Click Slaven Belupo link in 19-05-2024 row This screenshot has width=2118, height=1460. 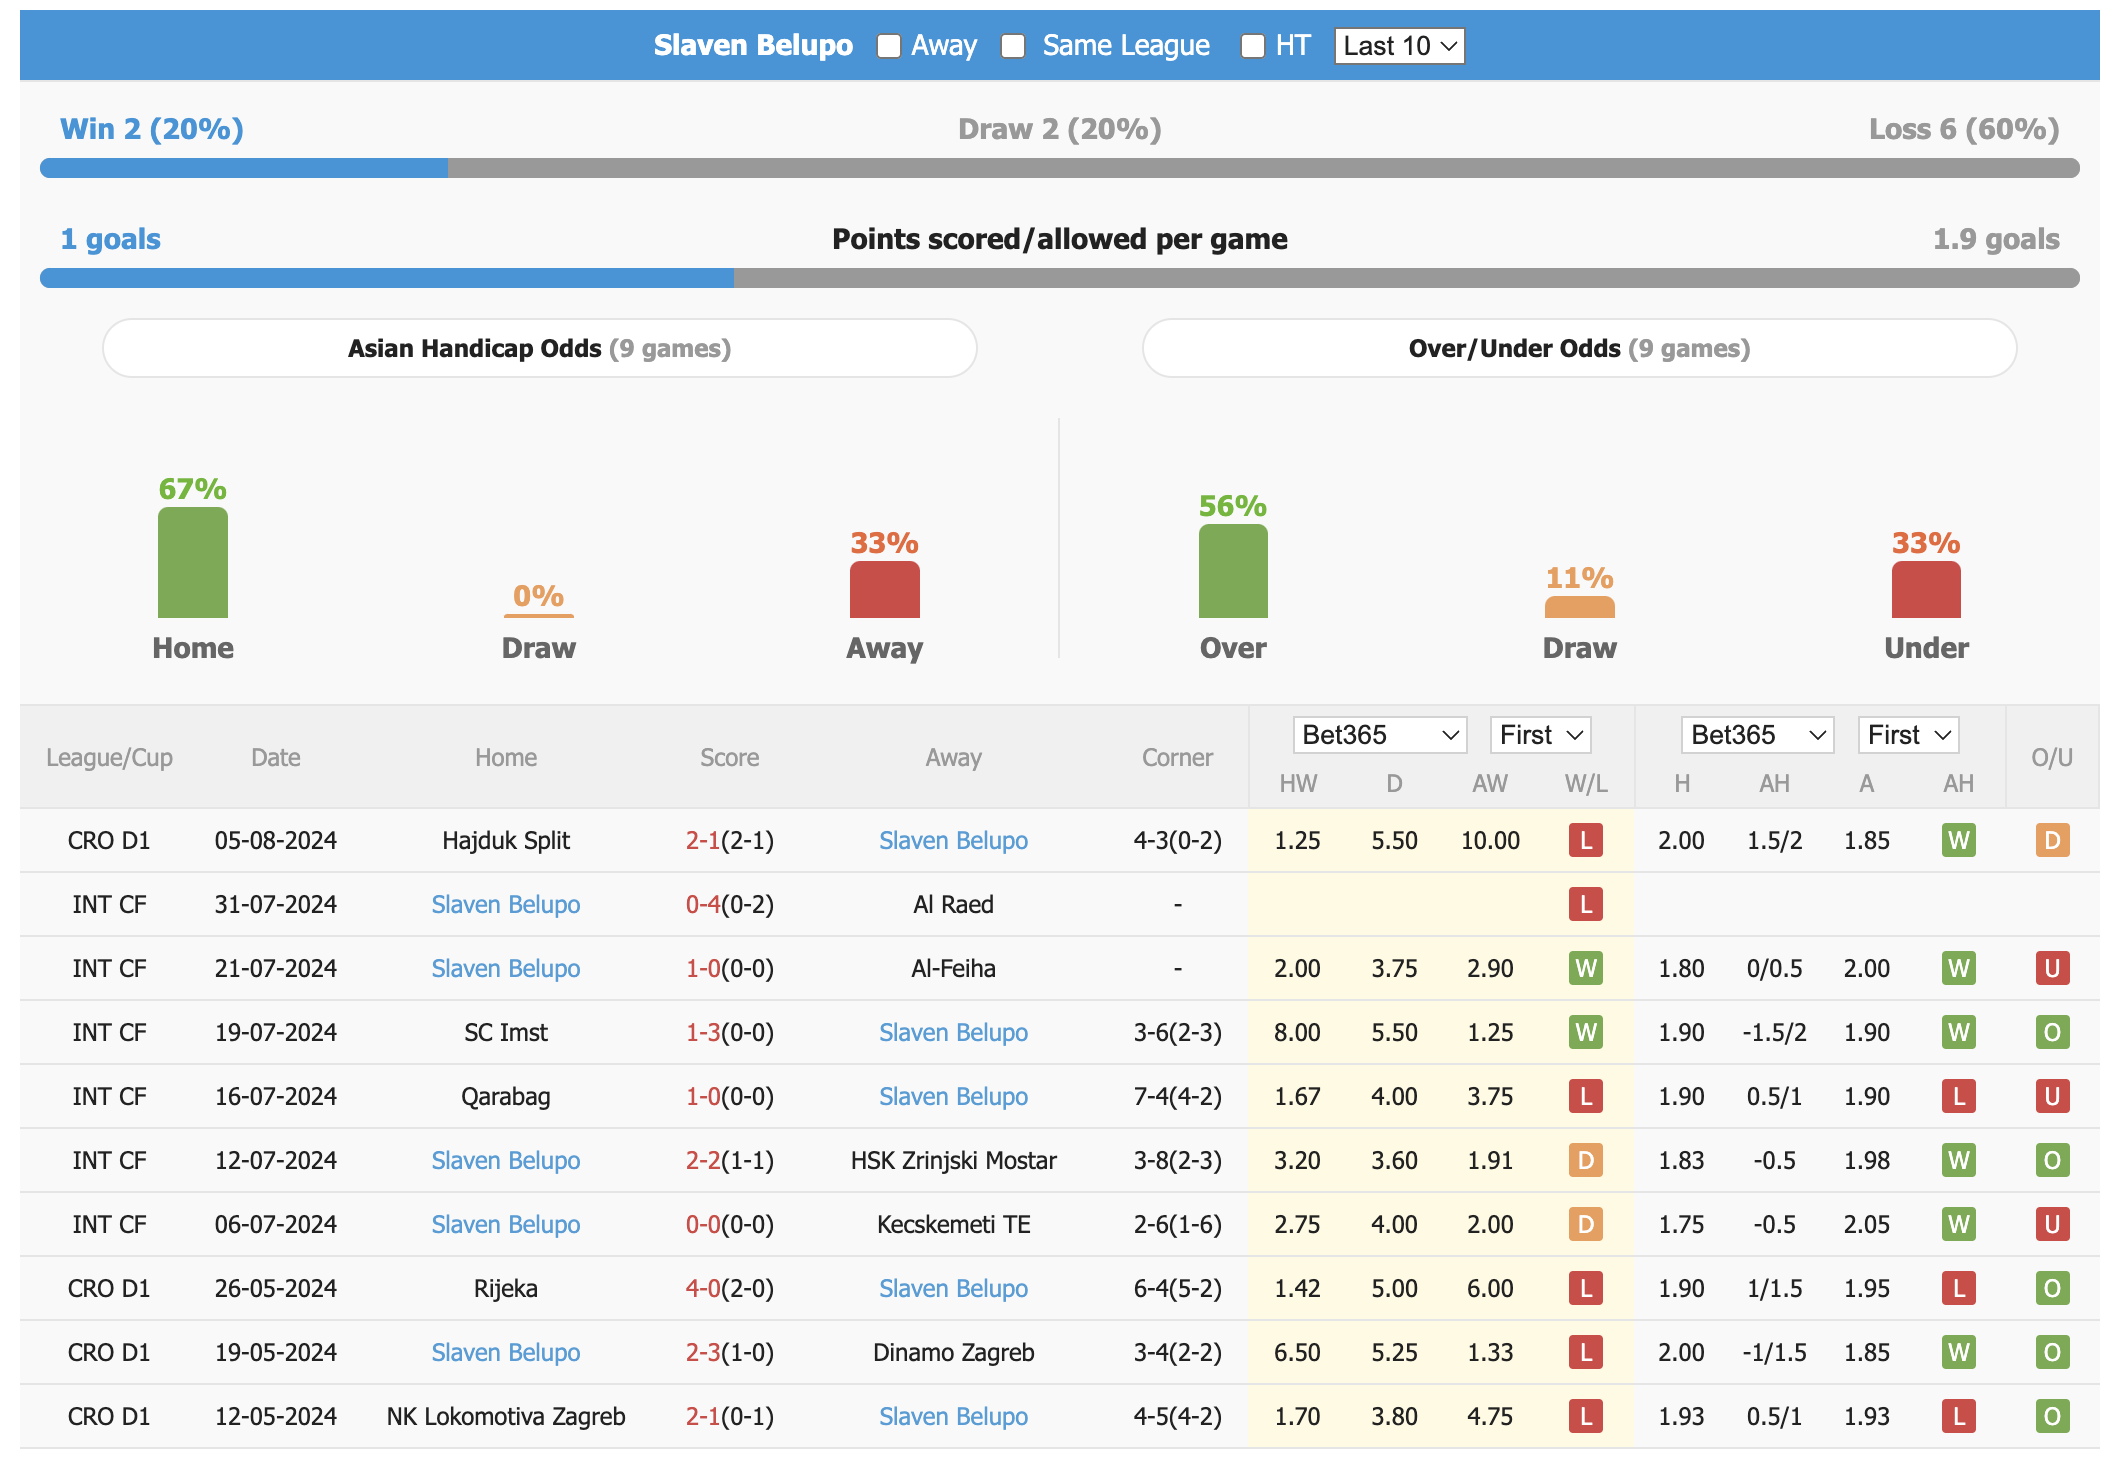click(x=505, y=1352)
